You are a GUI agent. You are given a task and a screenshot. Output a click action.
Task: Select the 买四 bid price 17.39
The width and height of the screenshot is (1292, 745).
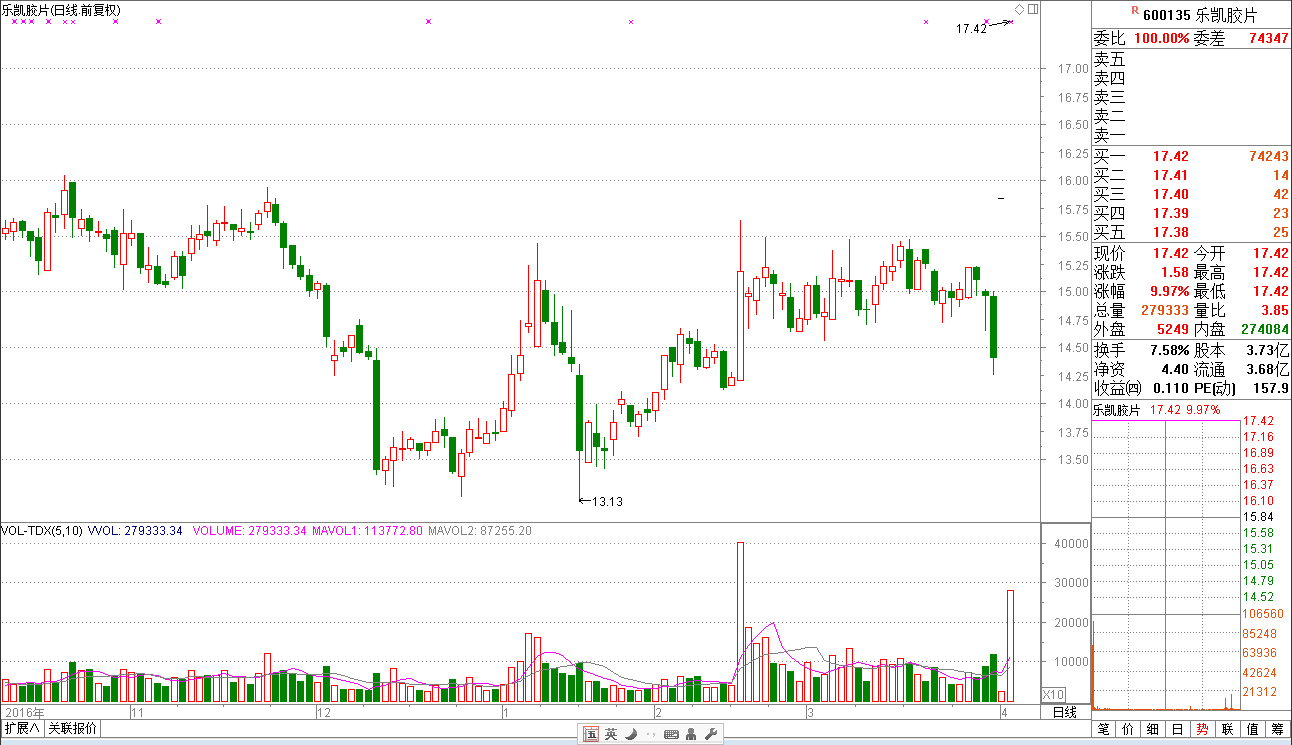tap(1171, 213)
